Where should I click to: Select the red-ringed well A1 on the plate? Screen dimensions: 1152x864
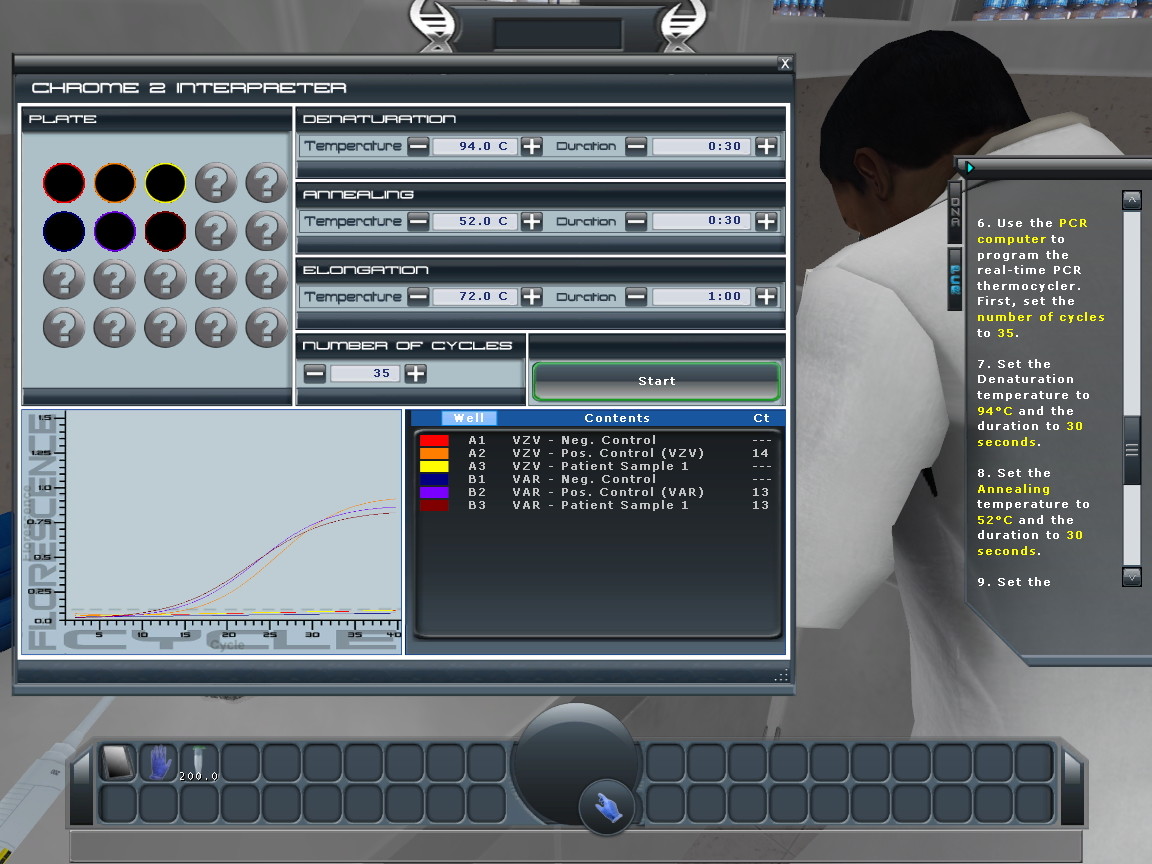pyautogui.click(x=64, y=183)
